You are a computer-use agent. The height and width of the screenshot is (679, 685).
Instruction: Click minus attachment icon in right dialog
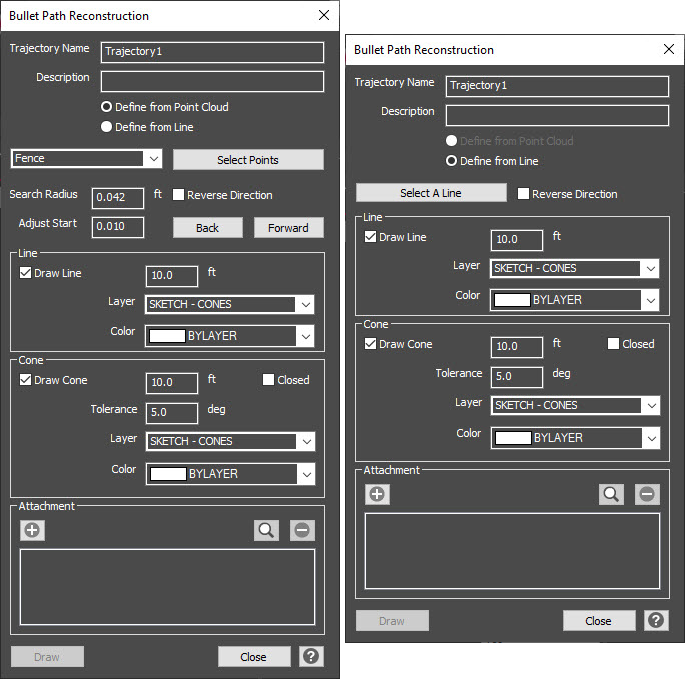click(x=647, y=494)
